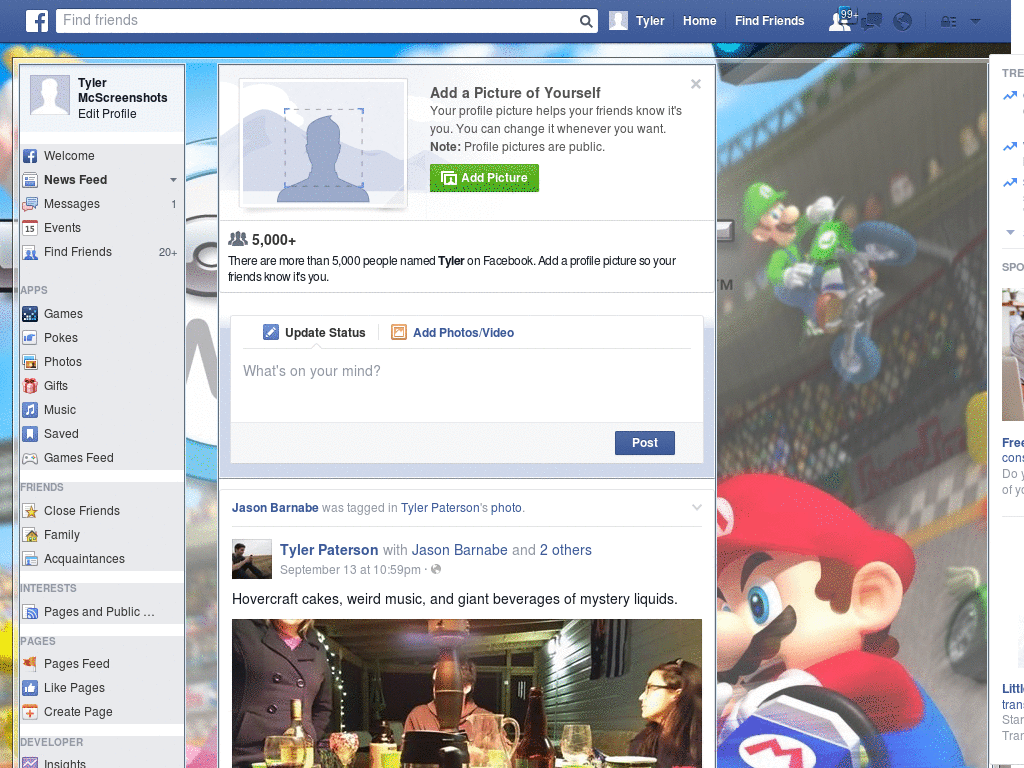This screenshot has height=768, width=1024.
Task: Click the Post button
Action: (645, 443)
